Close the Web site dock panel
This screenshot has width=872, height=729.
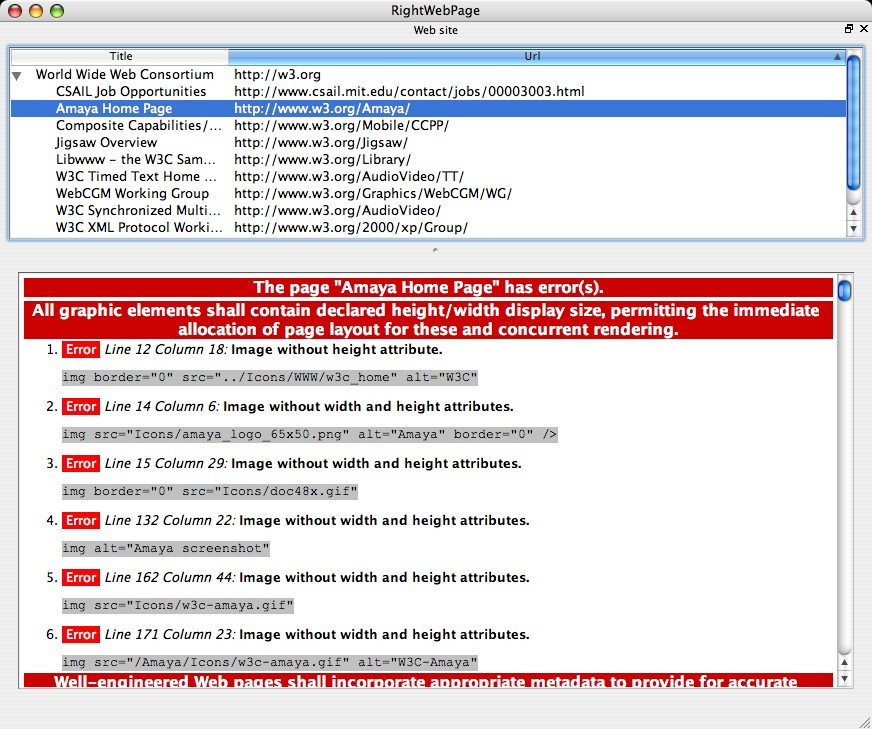(x=864, y=29)
